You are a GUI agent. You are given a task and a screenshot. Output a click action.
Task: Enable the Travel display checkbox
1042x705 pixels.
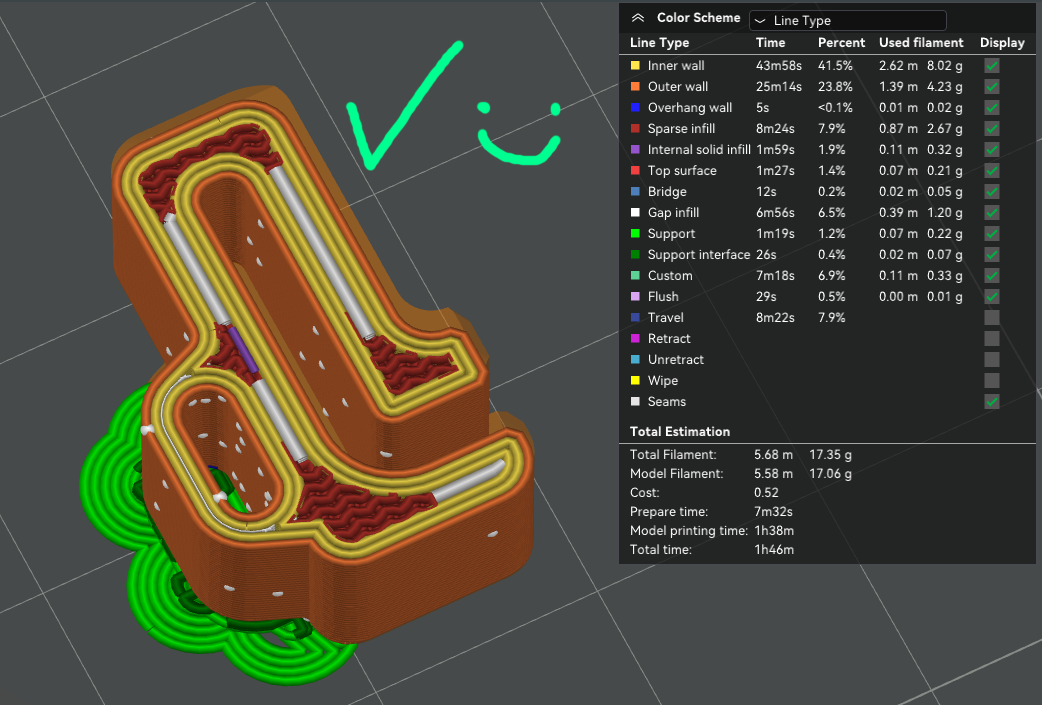[x=991, y=318]
